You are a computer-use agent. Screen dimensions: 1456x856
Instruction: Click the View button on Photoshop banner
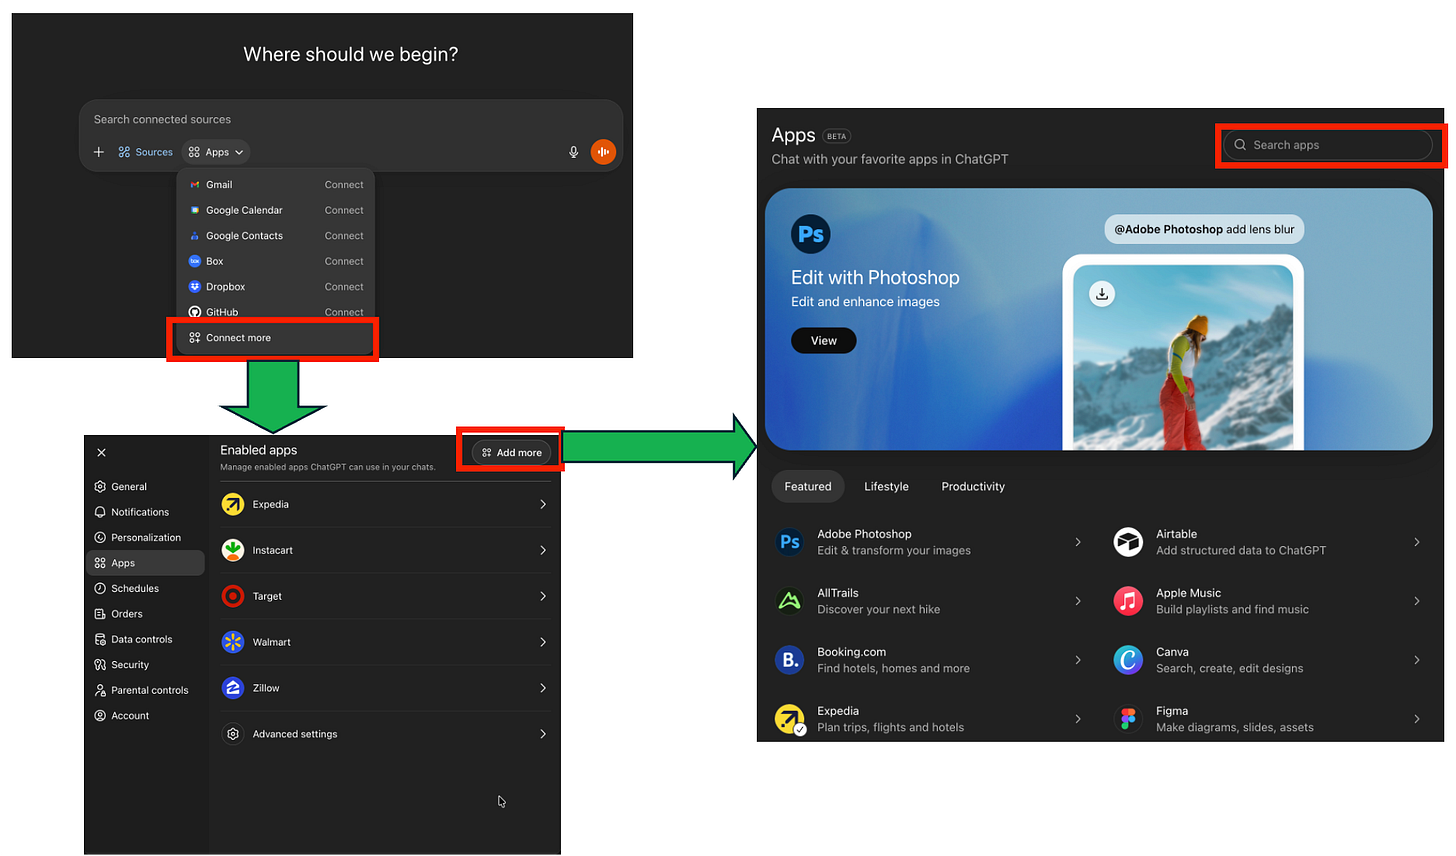pyautogui.click(x=824, y=341)
